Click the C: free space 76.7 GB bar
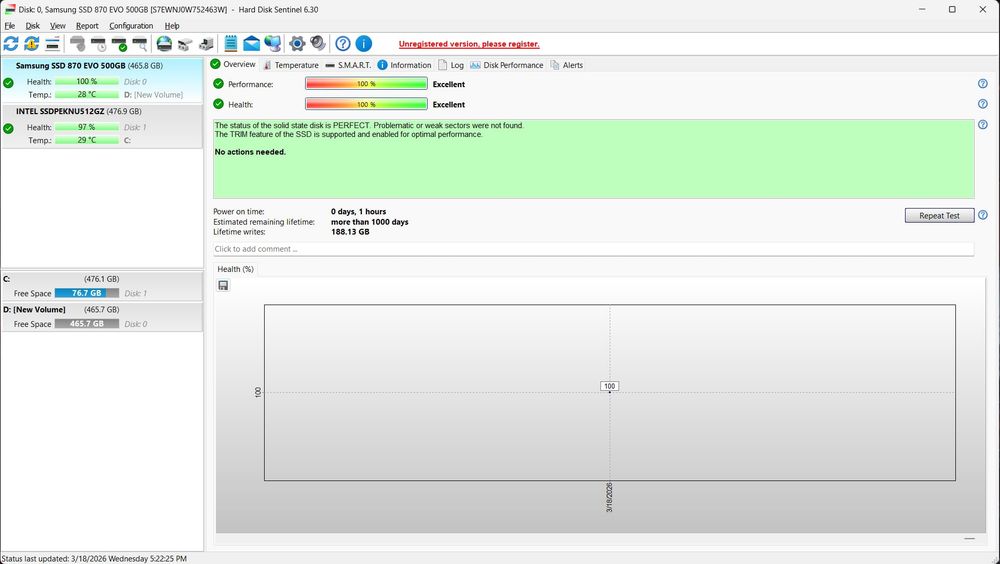The image size is (1000, 564). click(x=87, y=293)
